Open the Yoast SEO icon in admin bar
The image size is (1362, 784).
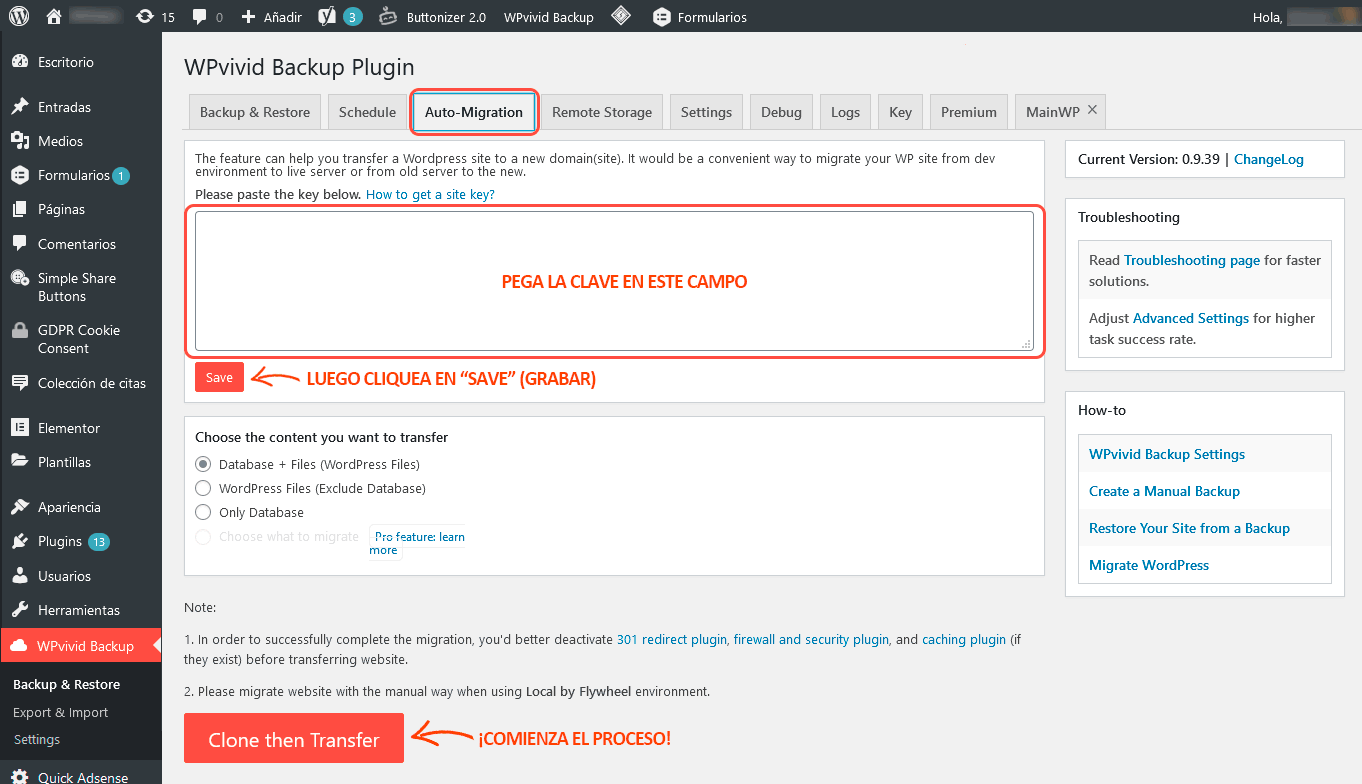point(327,16)
